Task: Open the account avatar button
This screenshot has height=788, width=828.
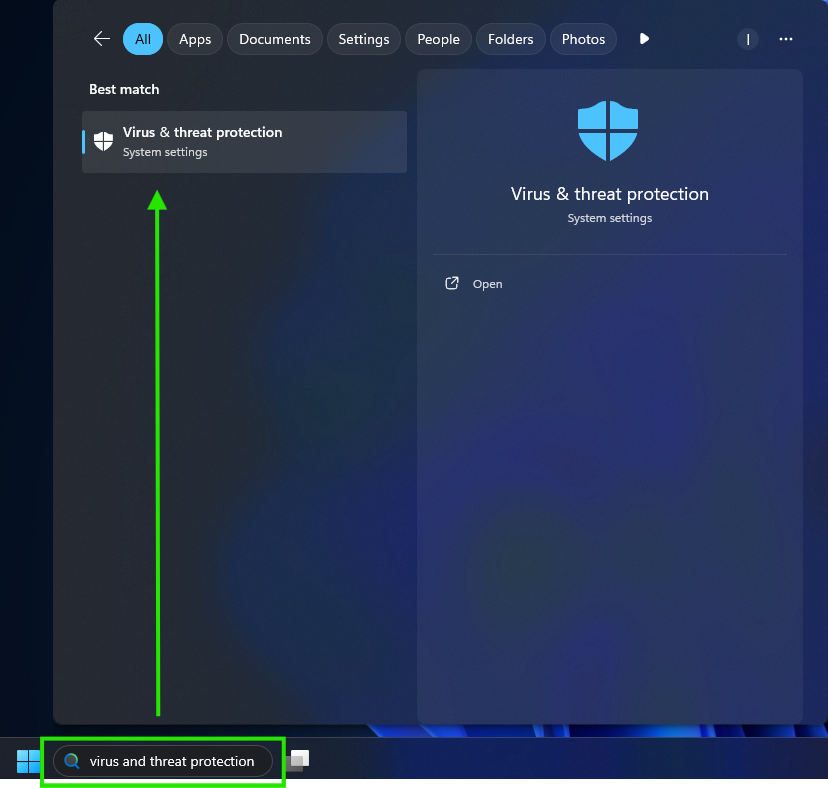Action: click(x=748, y=39)
